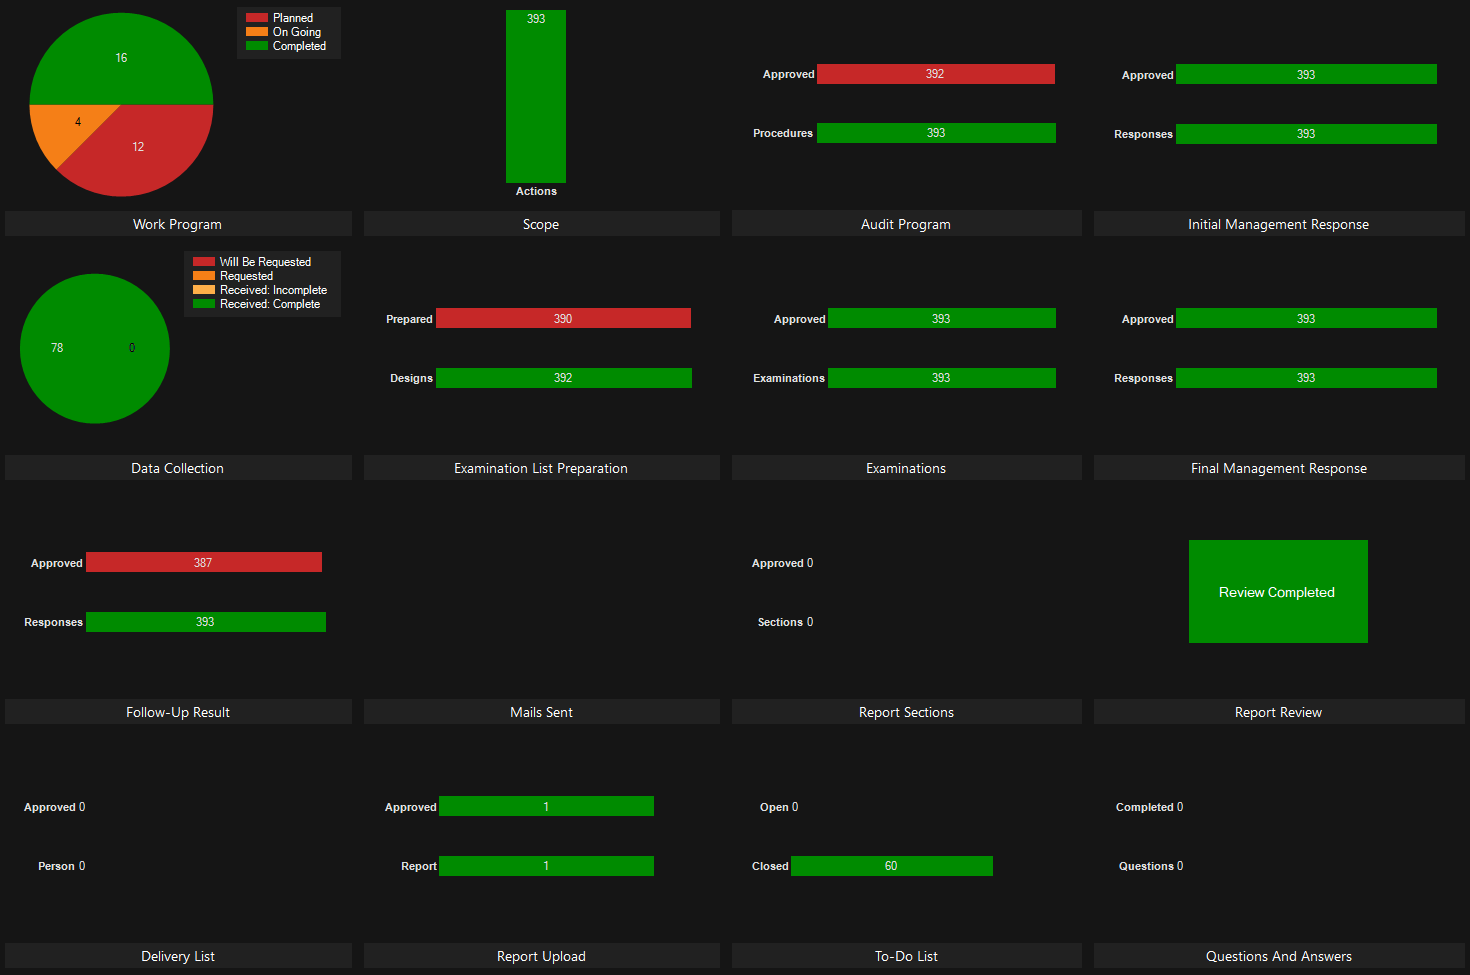Click the Prepared bar showing 390

pos(563,318)
